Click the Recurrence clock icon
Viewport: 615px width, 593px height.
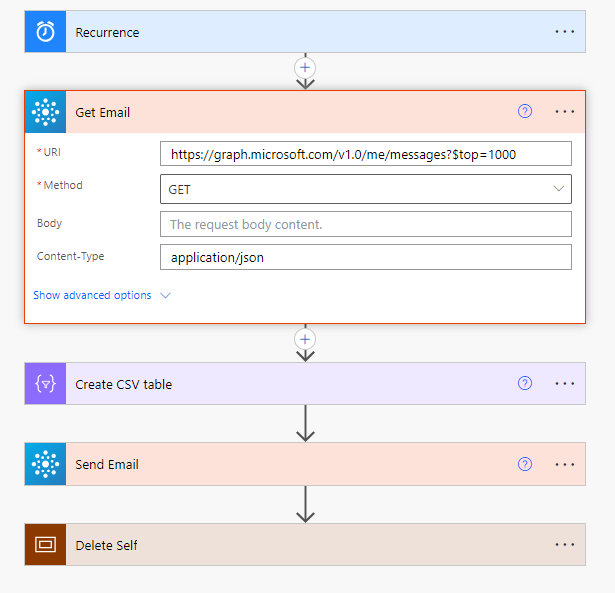pos(45,32)
